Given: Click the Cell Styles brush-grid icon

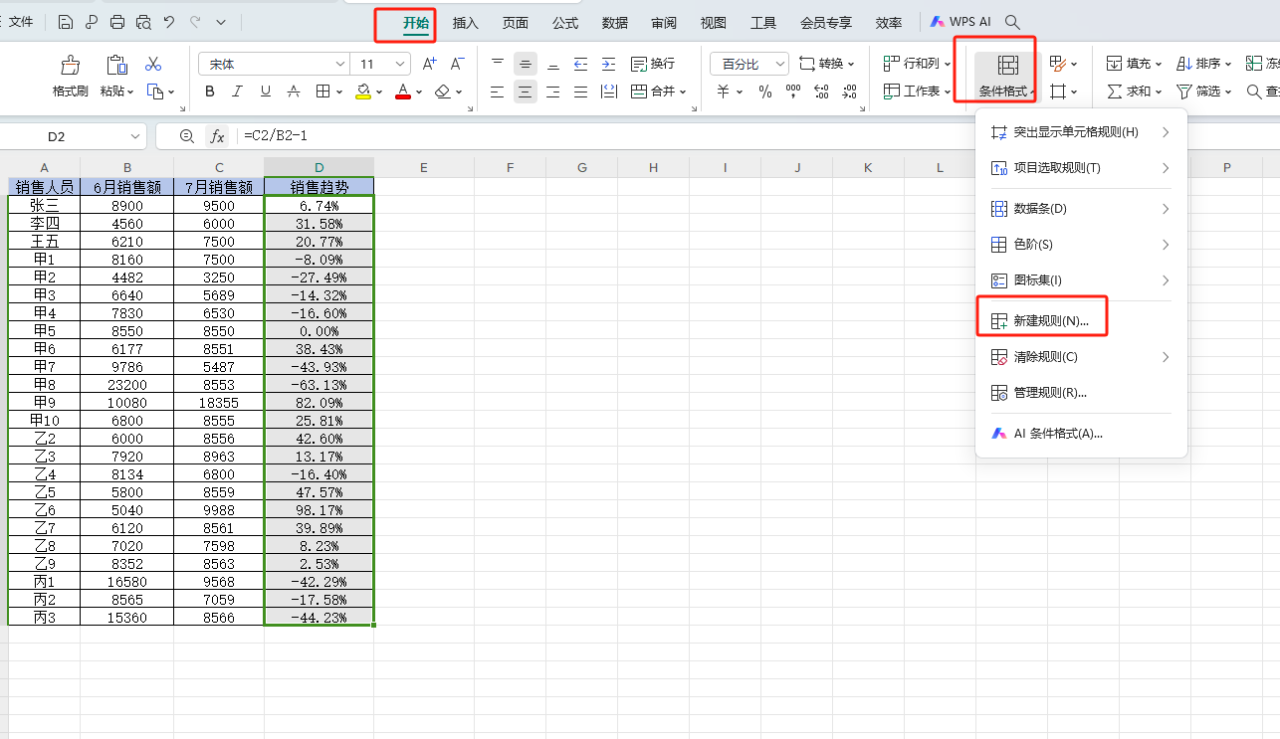Looking at the screenshot, I should point(1058,64).
